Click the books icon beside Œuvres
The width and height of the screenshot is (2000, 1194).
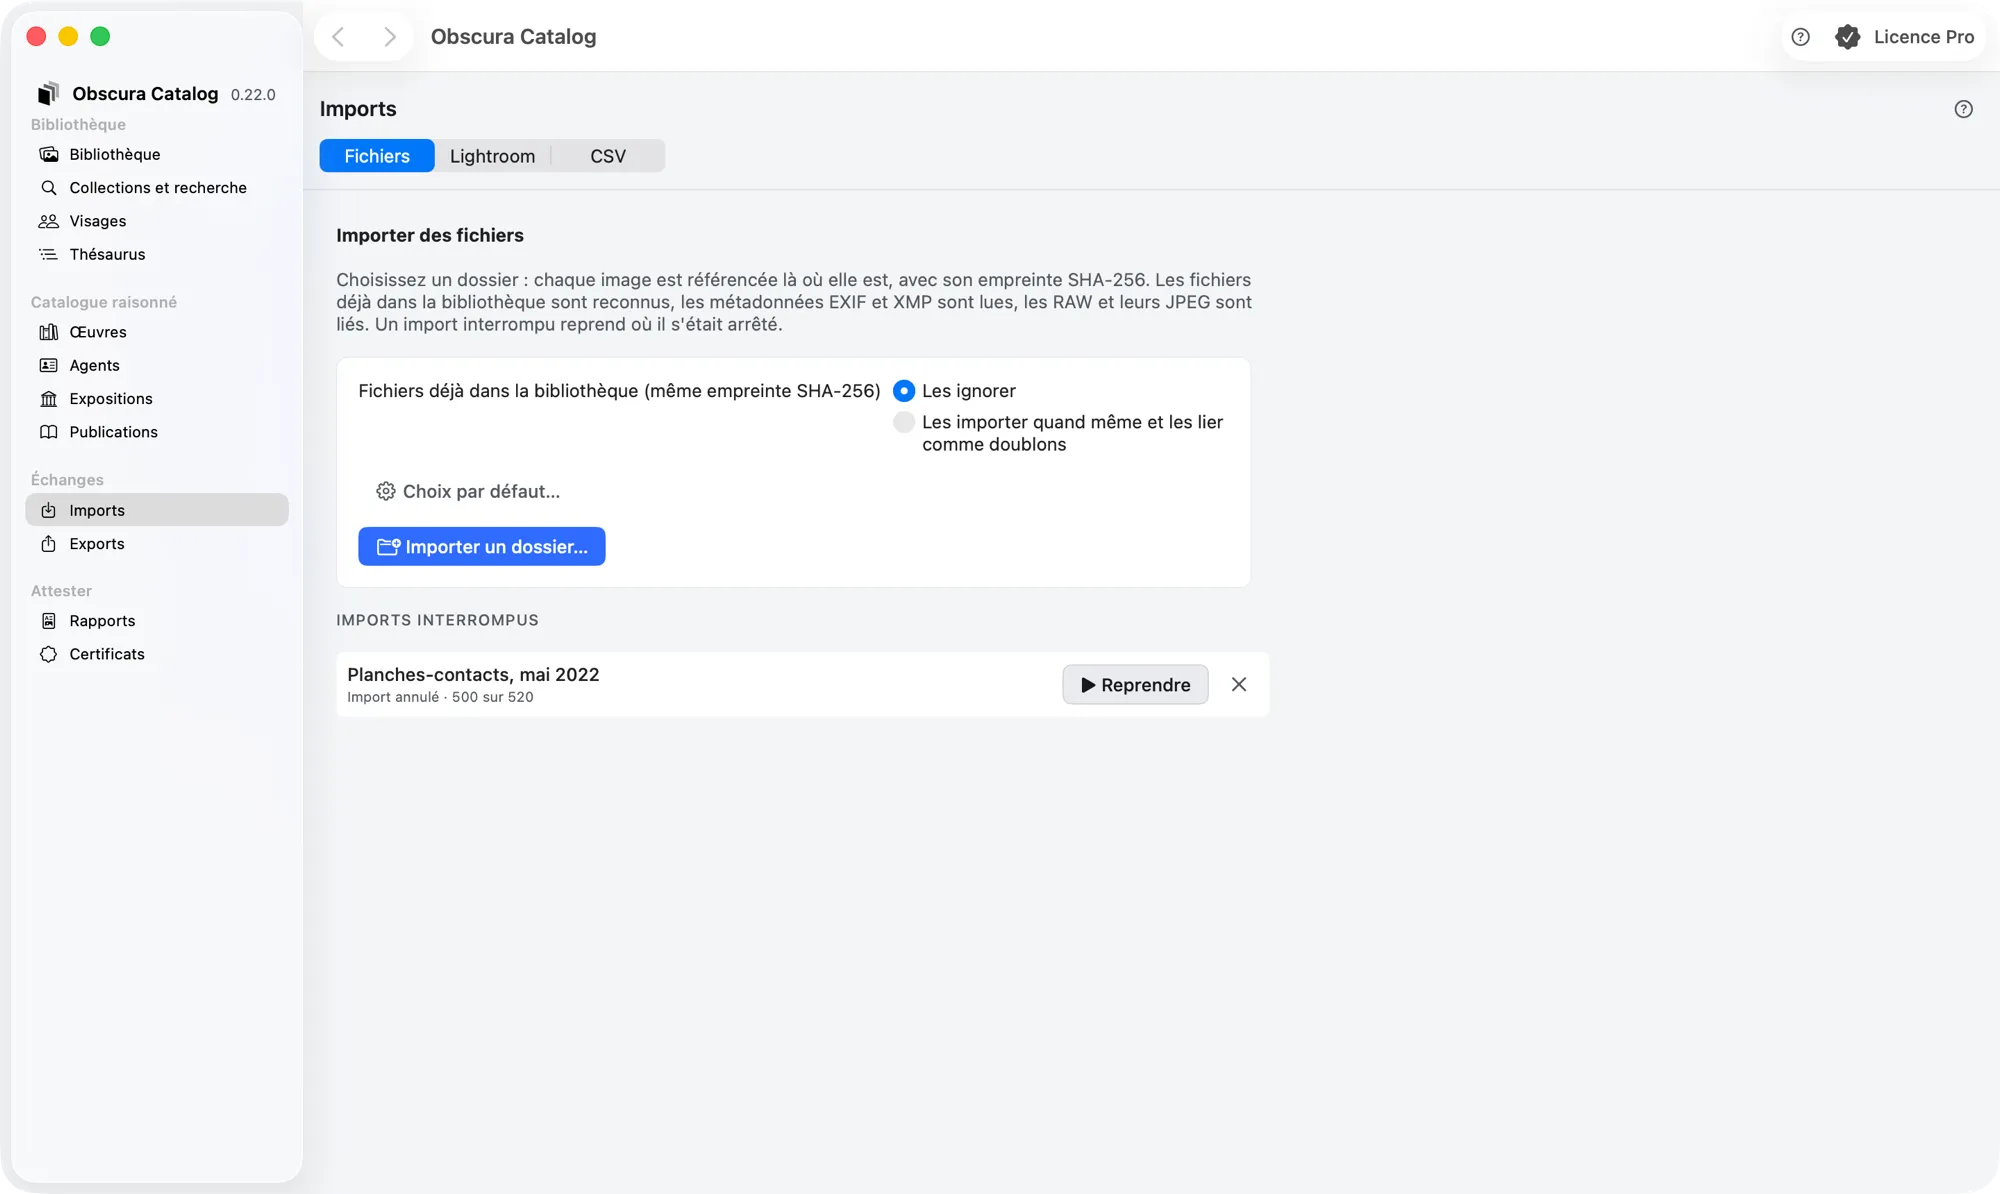click(x=48, y=332)
